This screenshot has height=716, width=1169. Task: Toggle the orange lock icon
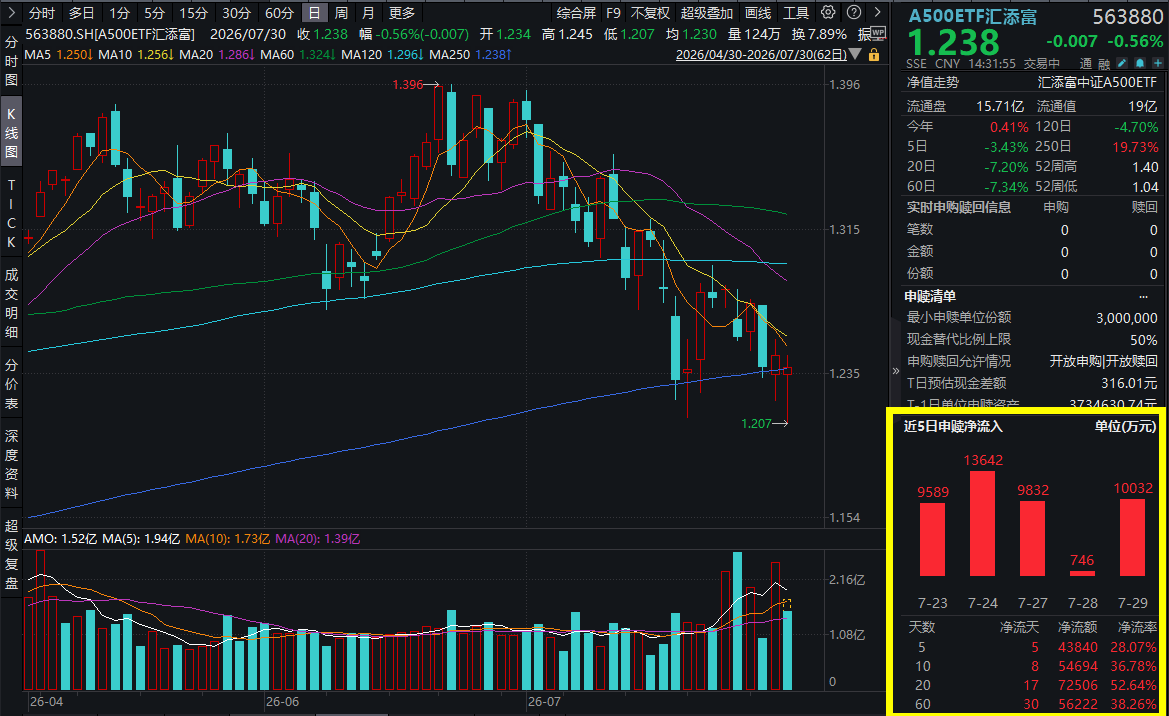tap(874, 54)
